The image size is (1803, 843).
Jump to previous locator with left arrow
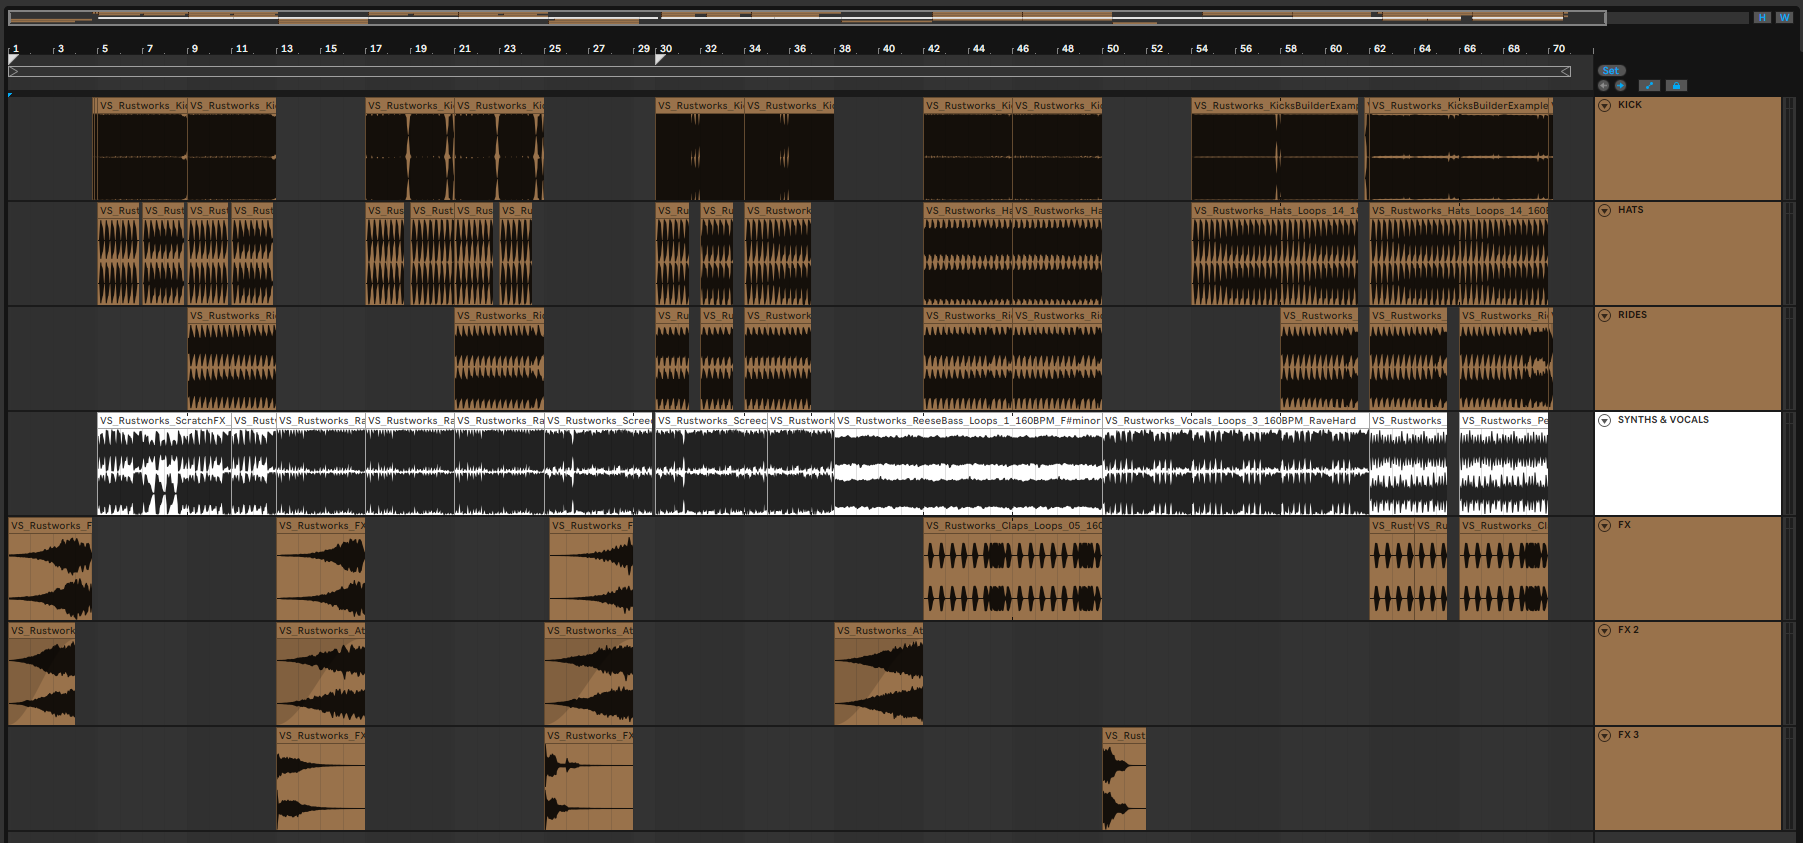tap(1604, 86)
